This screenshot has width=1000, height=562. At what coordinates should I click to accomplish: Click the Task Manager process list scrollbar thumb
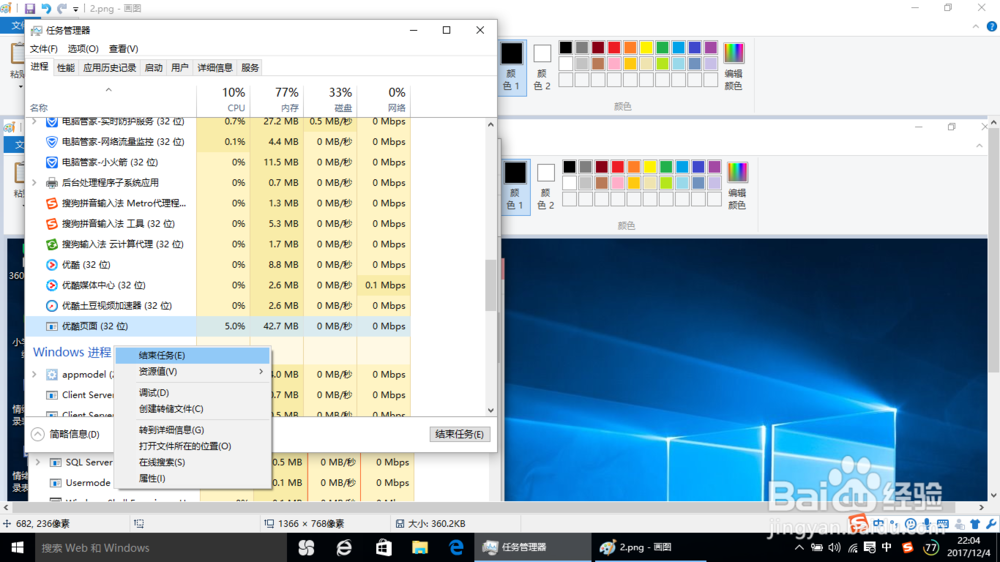[x=490, y=285]
